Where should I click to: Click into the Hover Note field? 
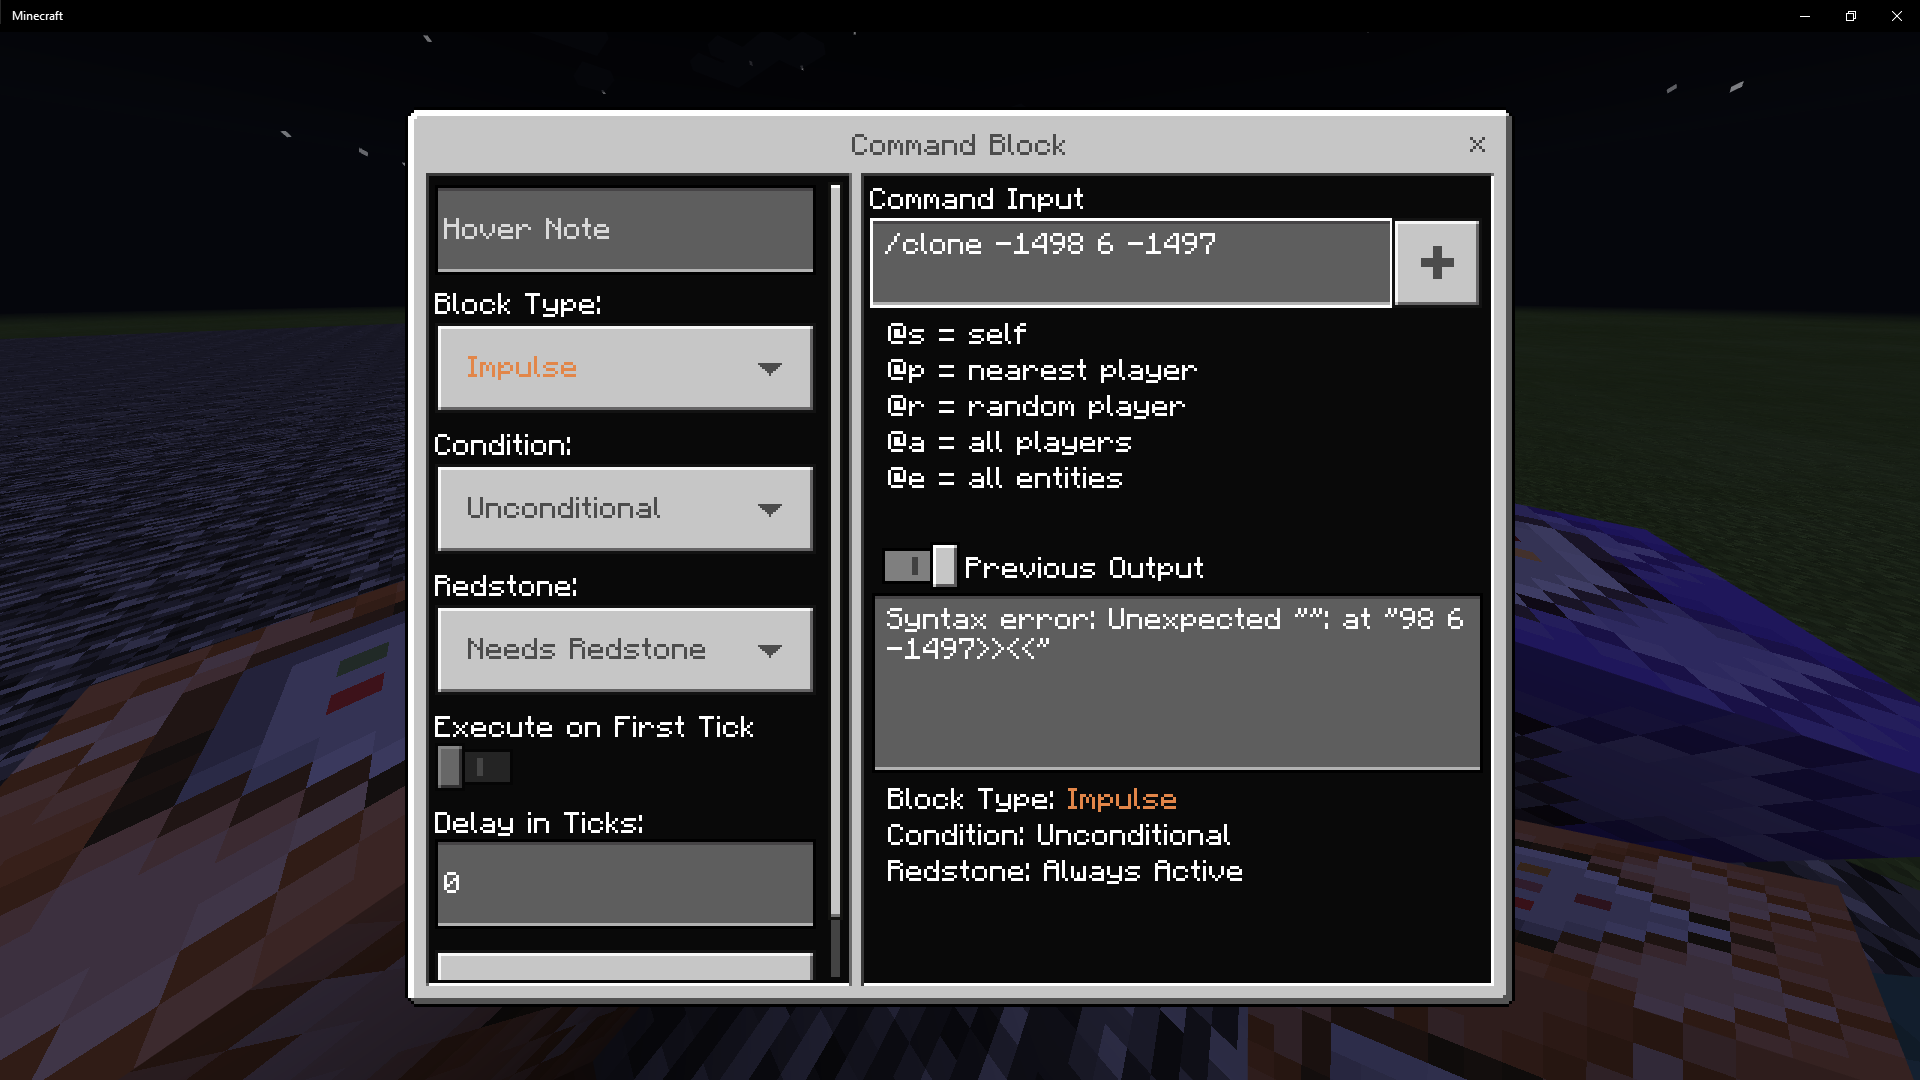[x=625, y=230]
